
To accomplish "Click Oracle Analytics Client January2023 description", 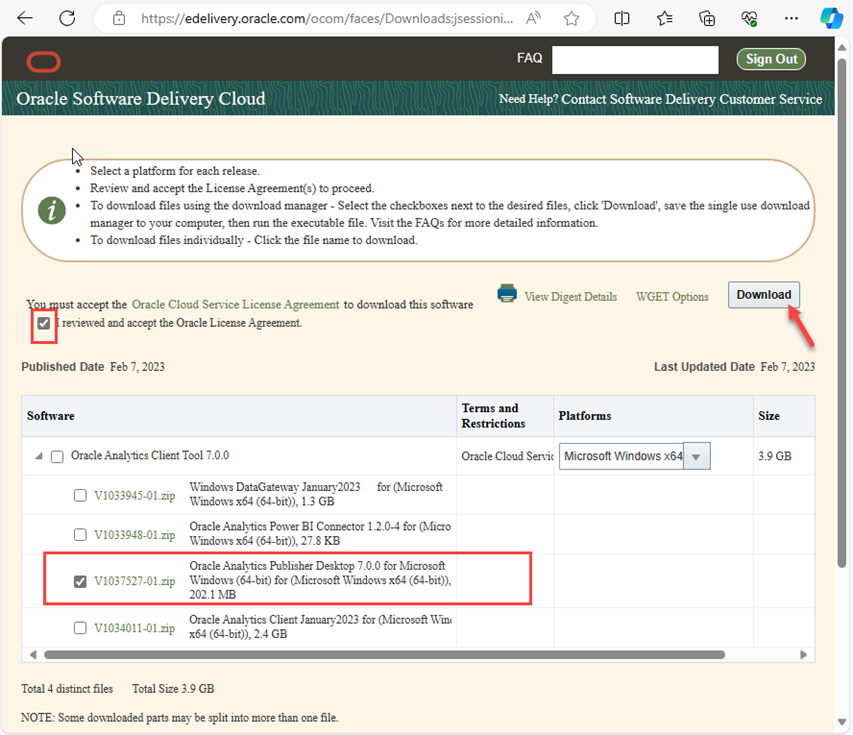I will pos(320,627).
